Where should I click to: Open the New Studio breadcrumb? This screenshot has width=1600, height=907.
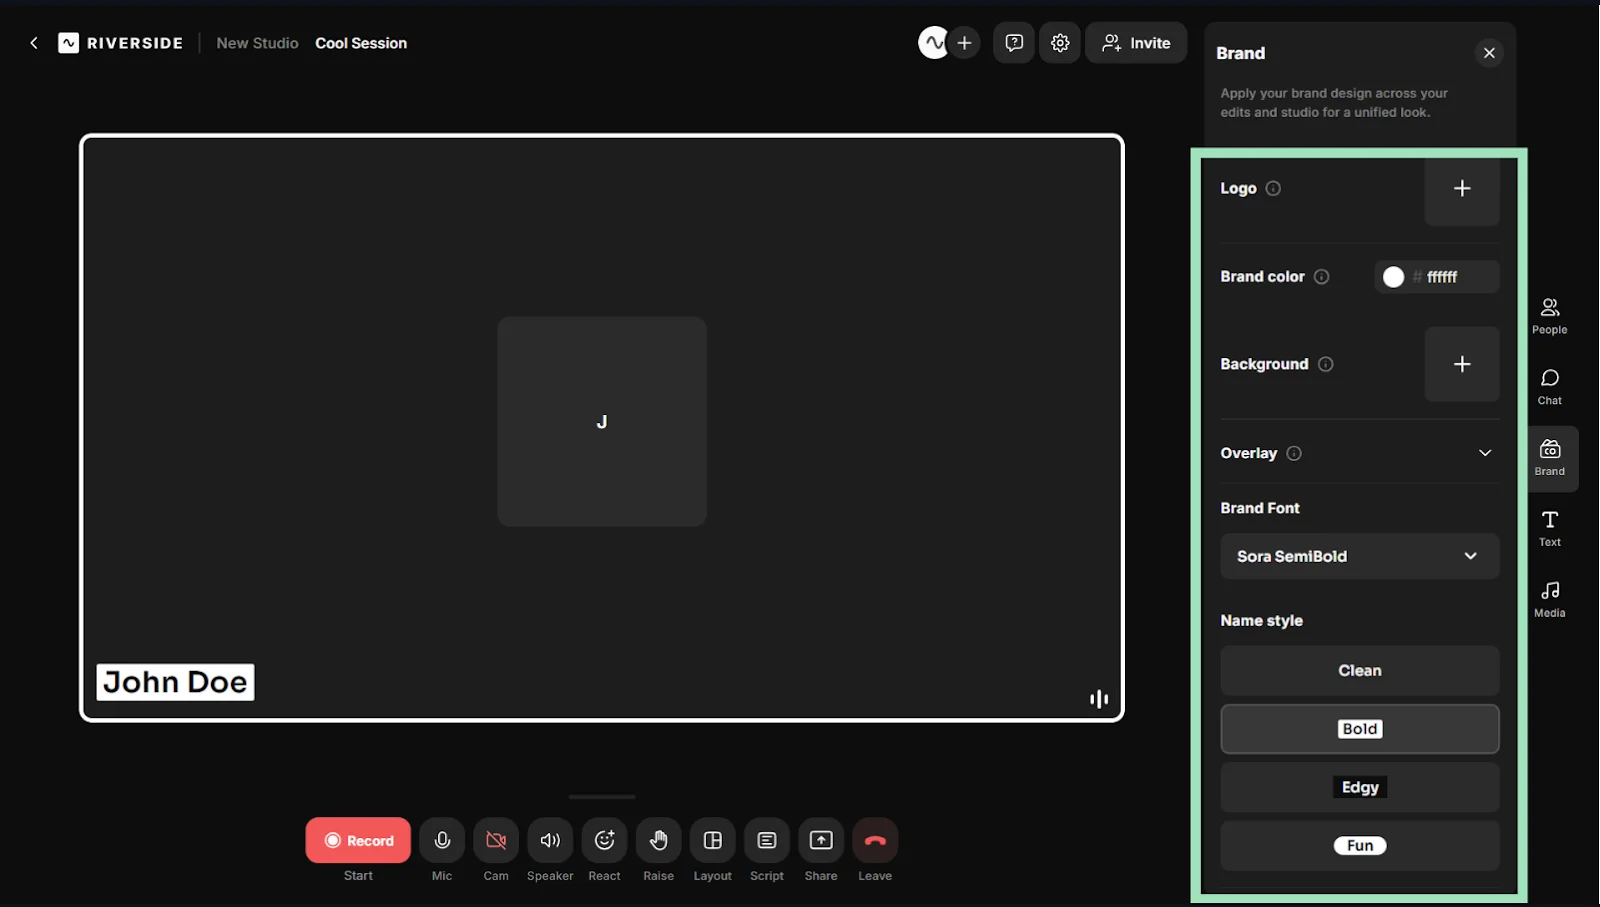(257, 43)
